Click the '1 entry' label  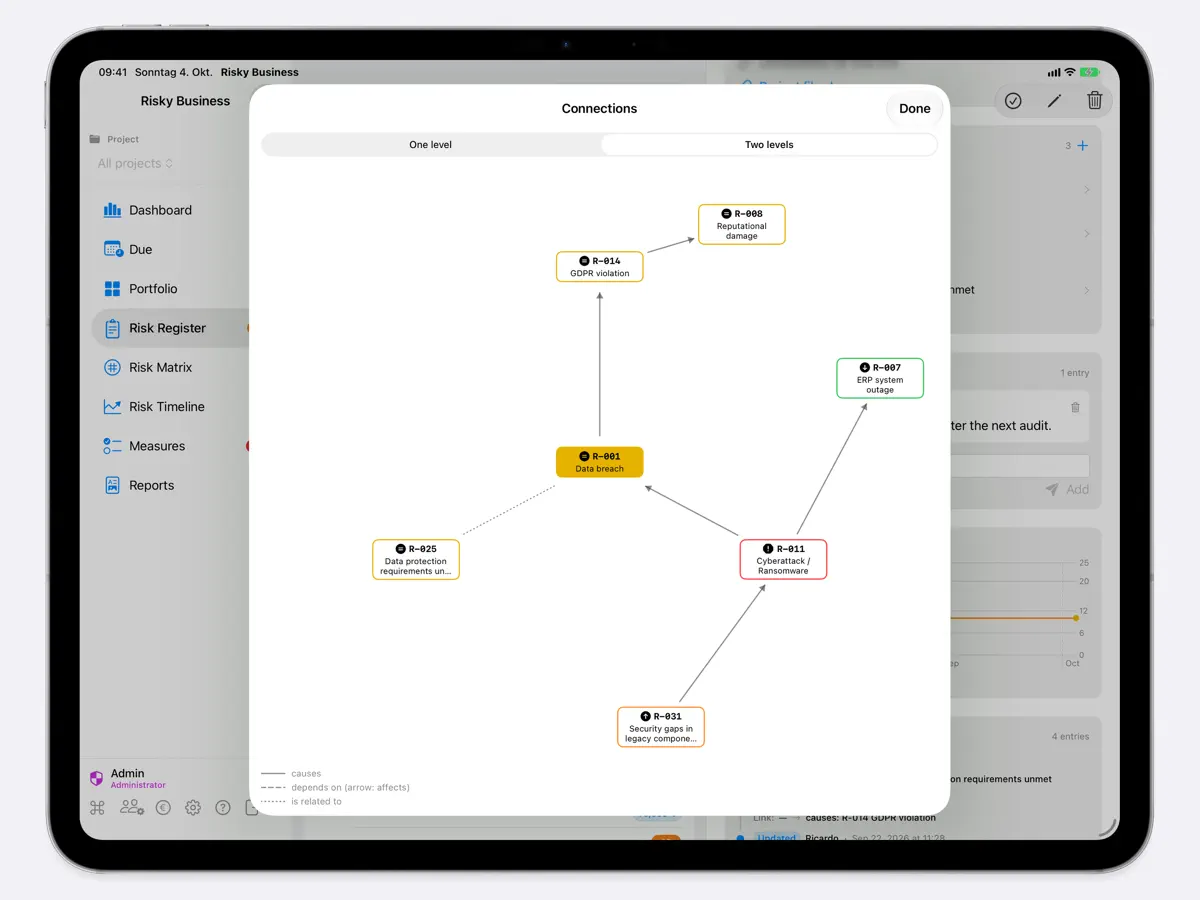pyautogui.click(x=1075, y=373)
